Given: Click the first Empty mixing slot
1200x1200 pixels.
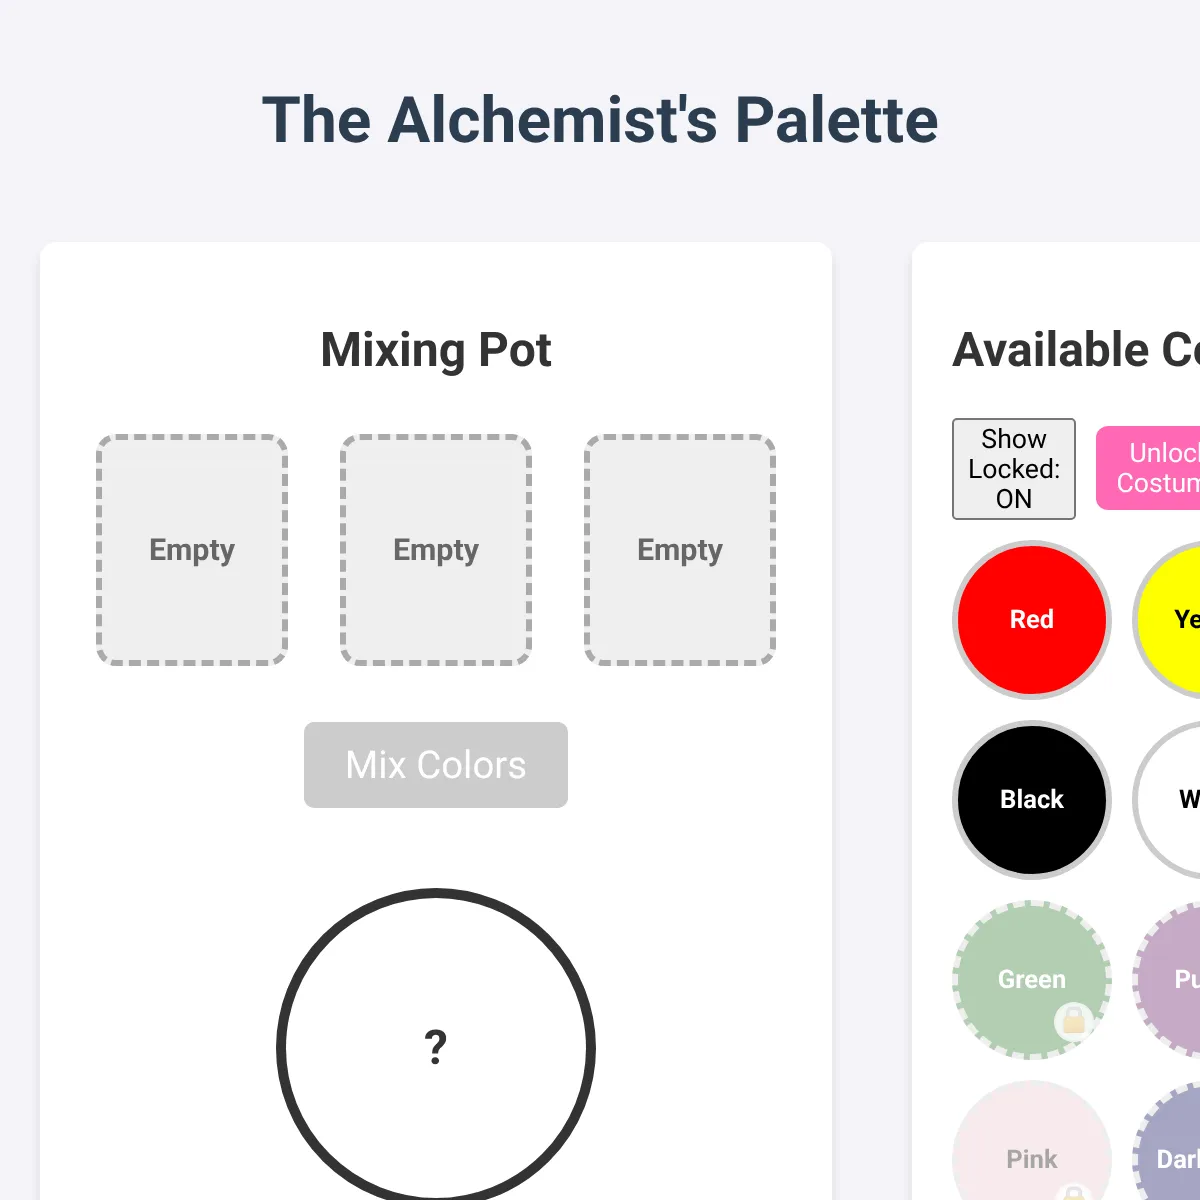Looking at the screenshot, I should 192,550.
